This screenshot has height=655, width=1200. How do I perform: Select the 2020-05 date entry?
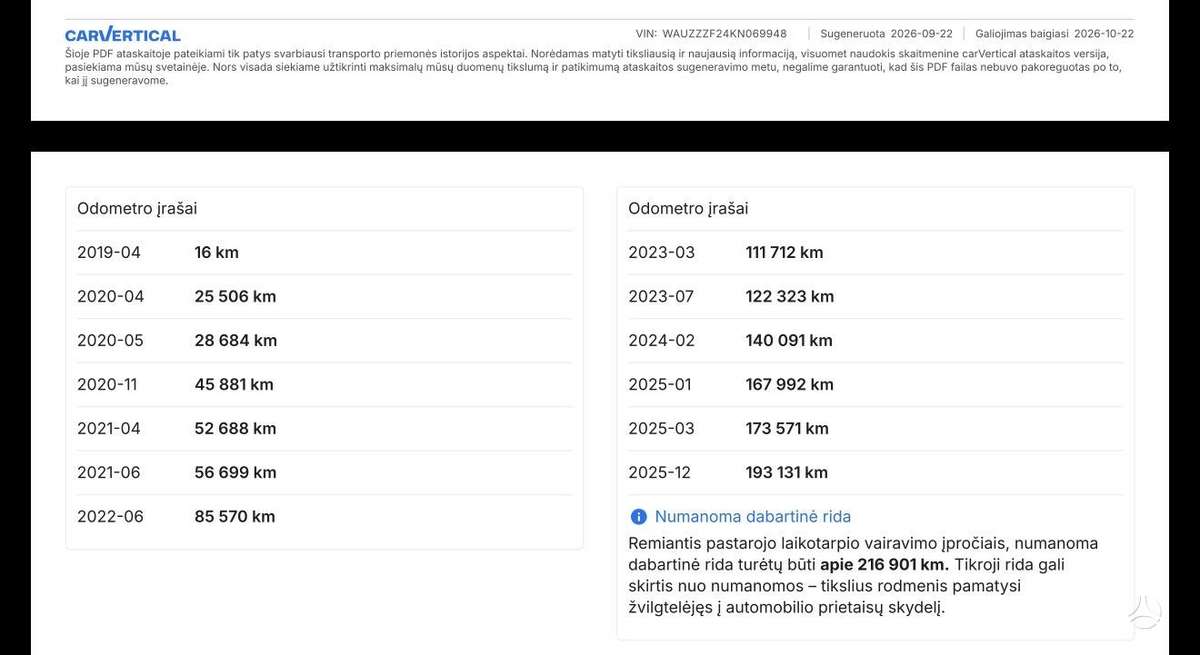click(x=110, y=341)
